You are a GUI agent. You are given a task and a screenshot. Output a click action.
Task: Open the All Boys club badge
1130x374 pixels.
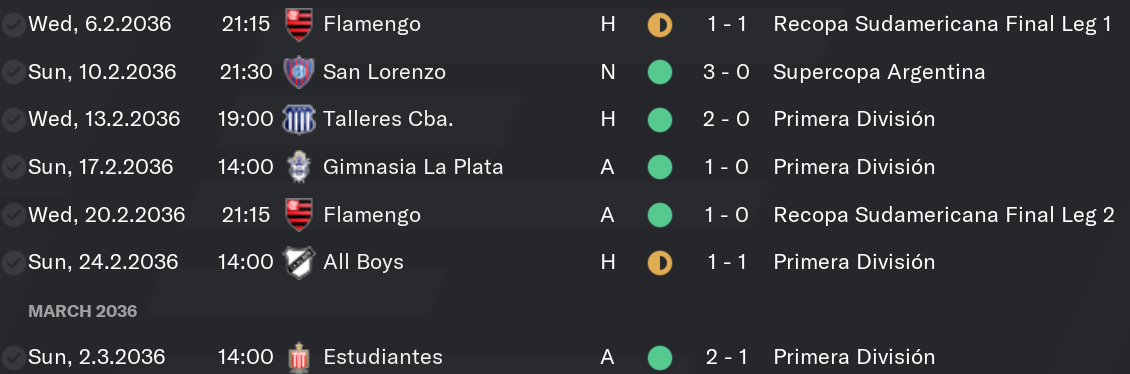[x=298, y=262]
